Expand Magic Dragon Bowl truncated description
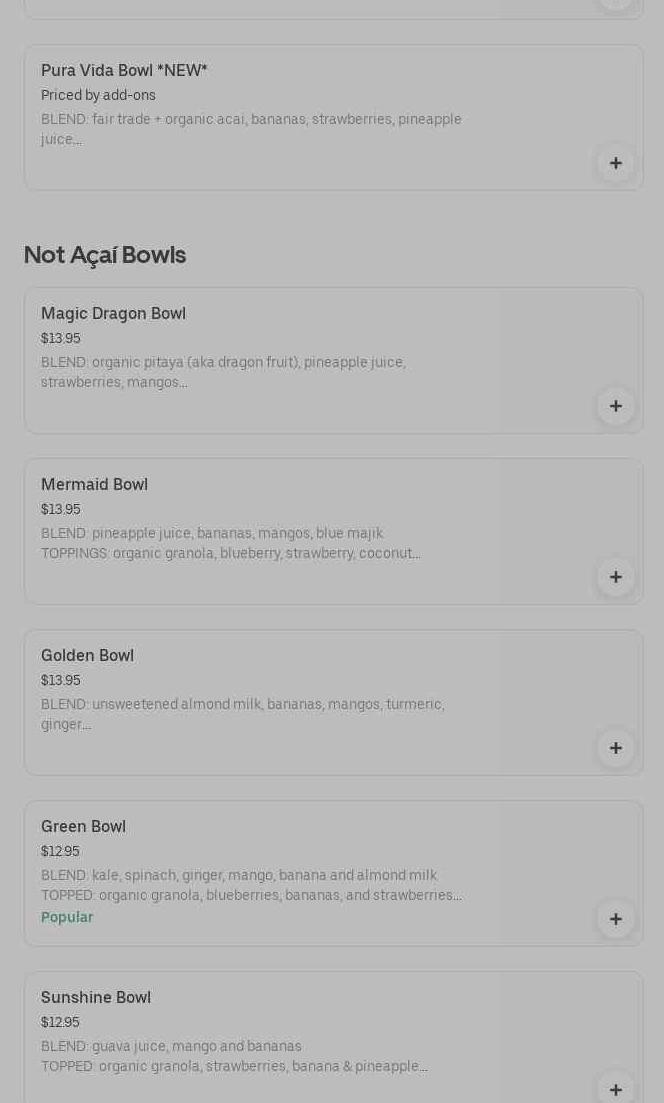Viewport: 664px width, 1103px height. 223,373
